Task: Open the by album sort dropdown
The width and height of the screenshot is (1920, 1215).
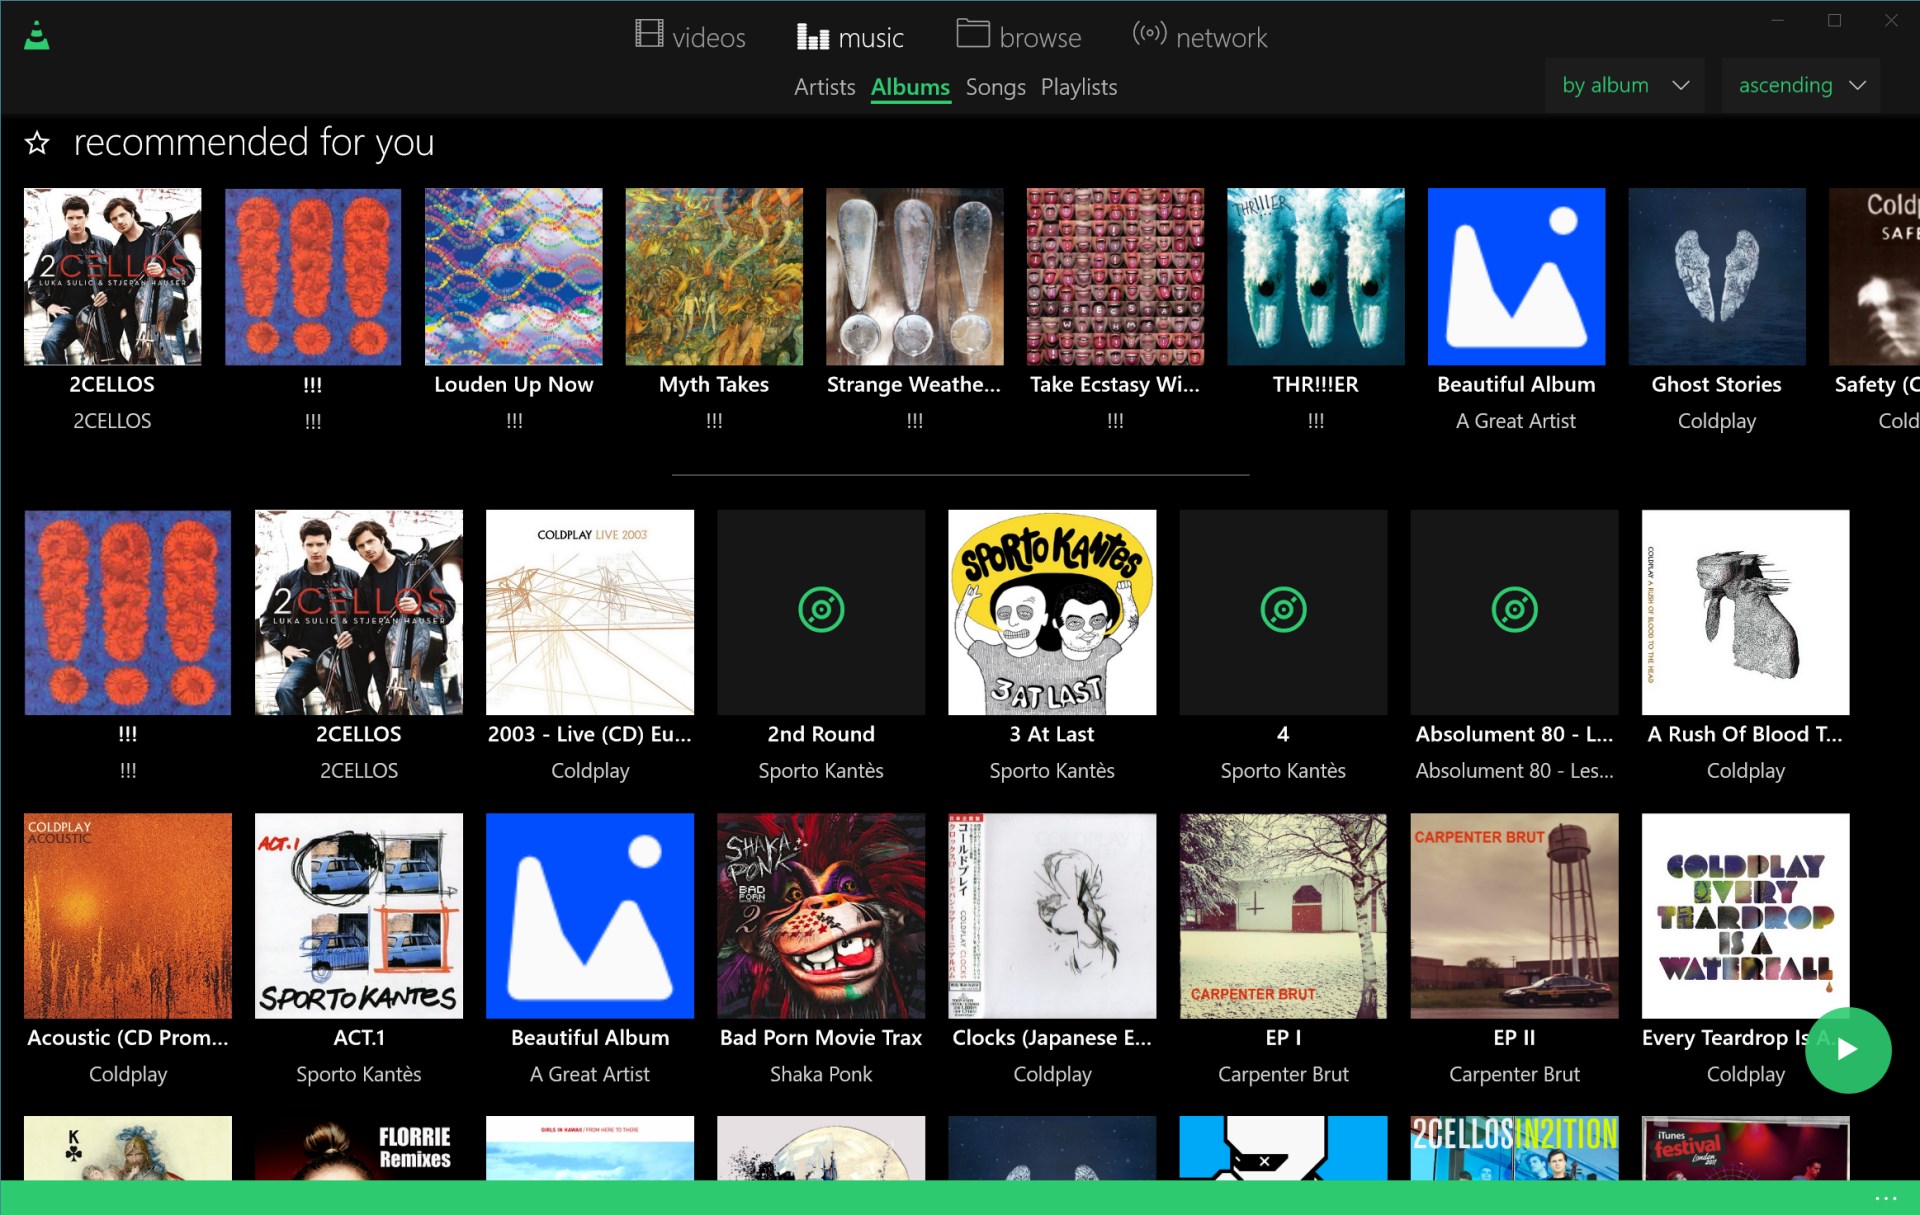Action: (x=1623, y=85)
